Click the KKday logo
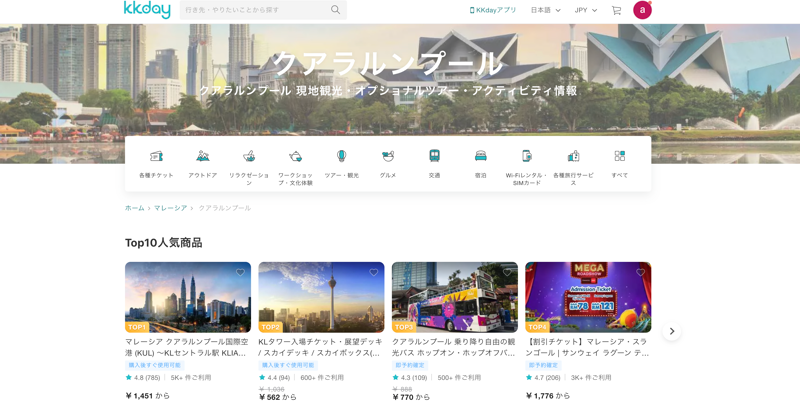The image size is (800, 409). coord(147,10)
